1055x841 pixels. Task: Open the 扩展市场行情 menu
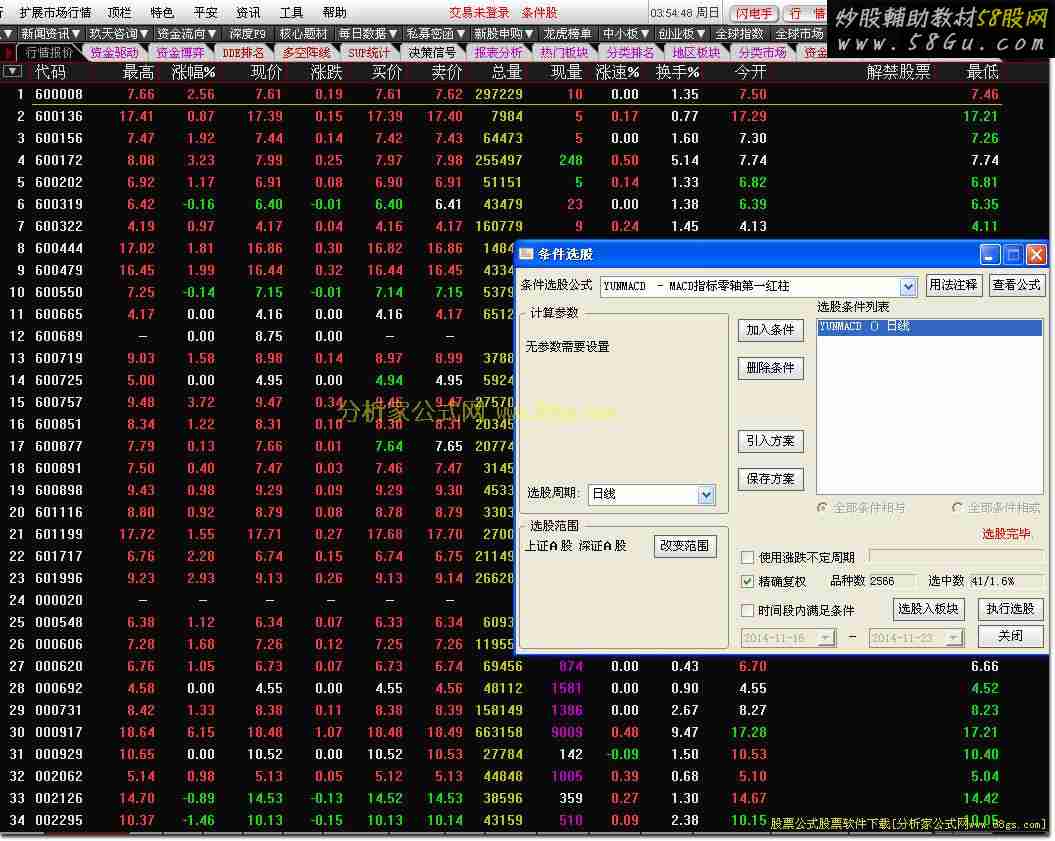(55, 12)
